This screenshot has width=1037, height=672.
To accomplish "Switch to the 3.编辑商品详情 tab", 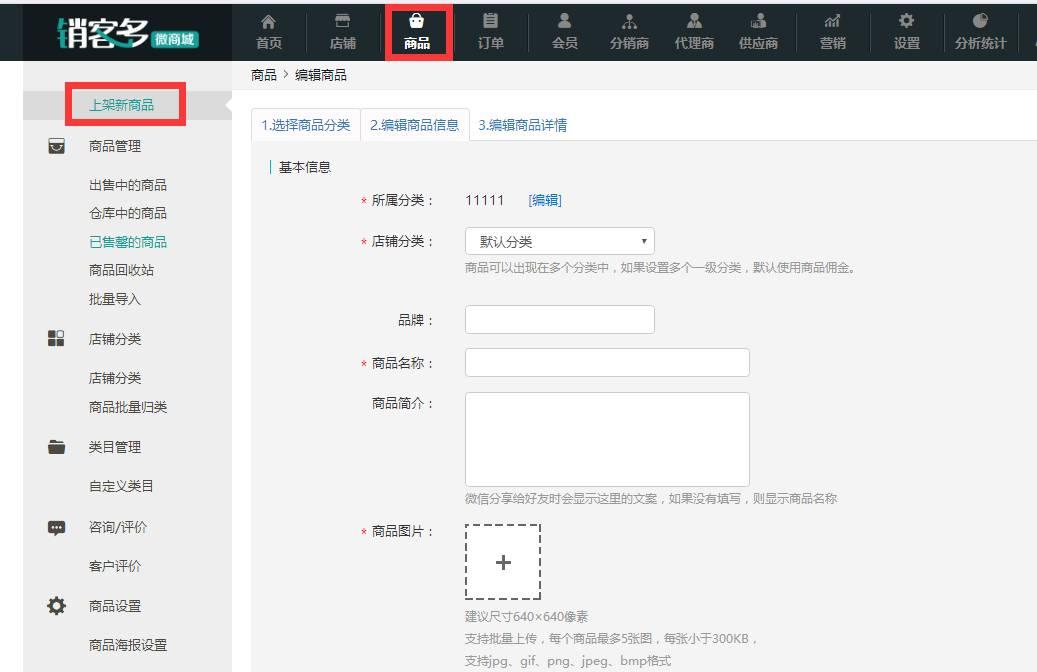I will click(524, 125).
